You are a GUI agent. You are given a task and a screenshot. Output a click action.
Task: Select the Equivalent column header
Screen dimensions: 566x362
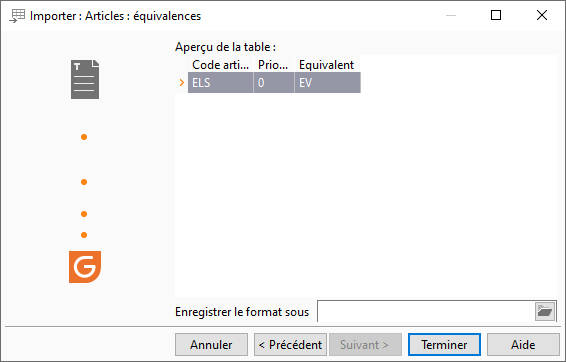(327, 65)
